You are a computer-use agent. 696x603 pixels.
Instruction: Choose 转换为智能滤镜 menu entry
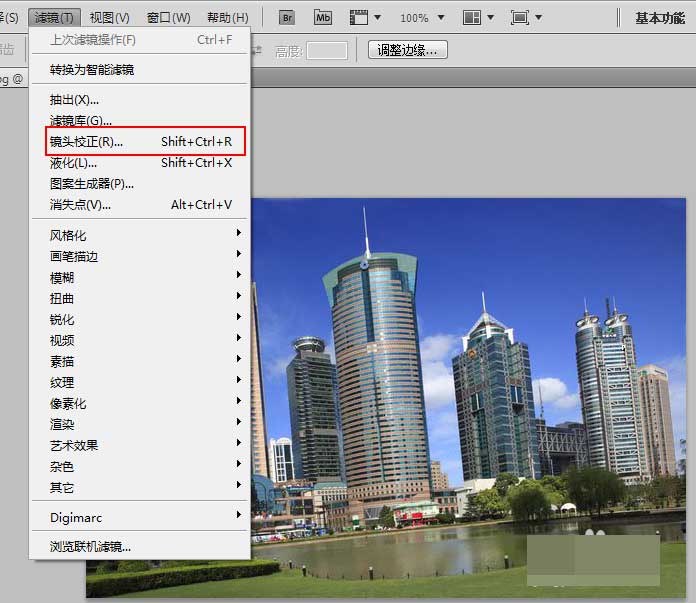pyautogui.click(x=139, y=70)
